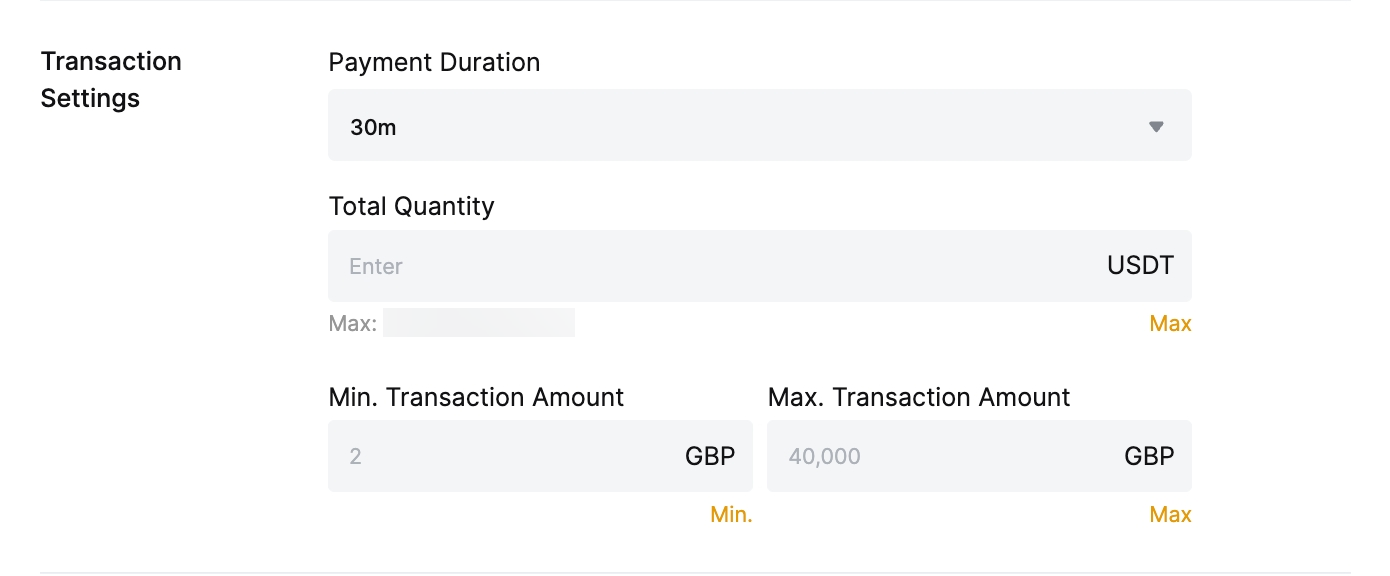Click the "2" placeholder in minimum amount
1390x576 pixels.
click(355, 457)
